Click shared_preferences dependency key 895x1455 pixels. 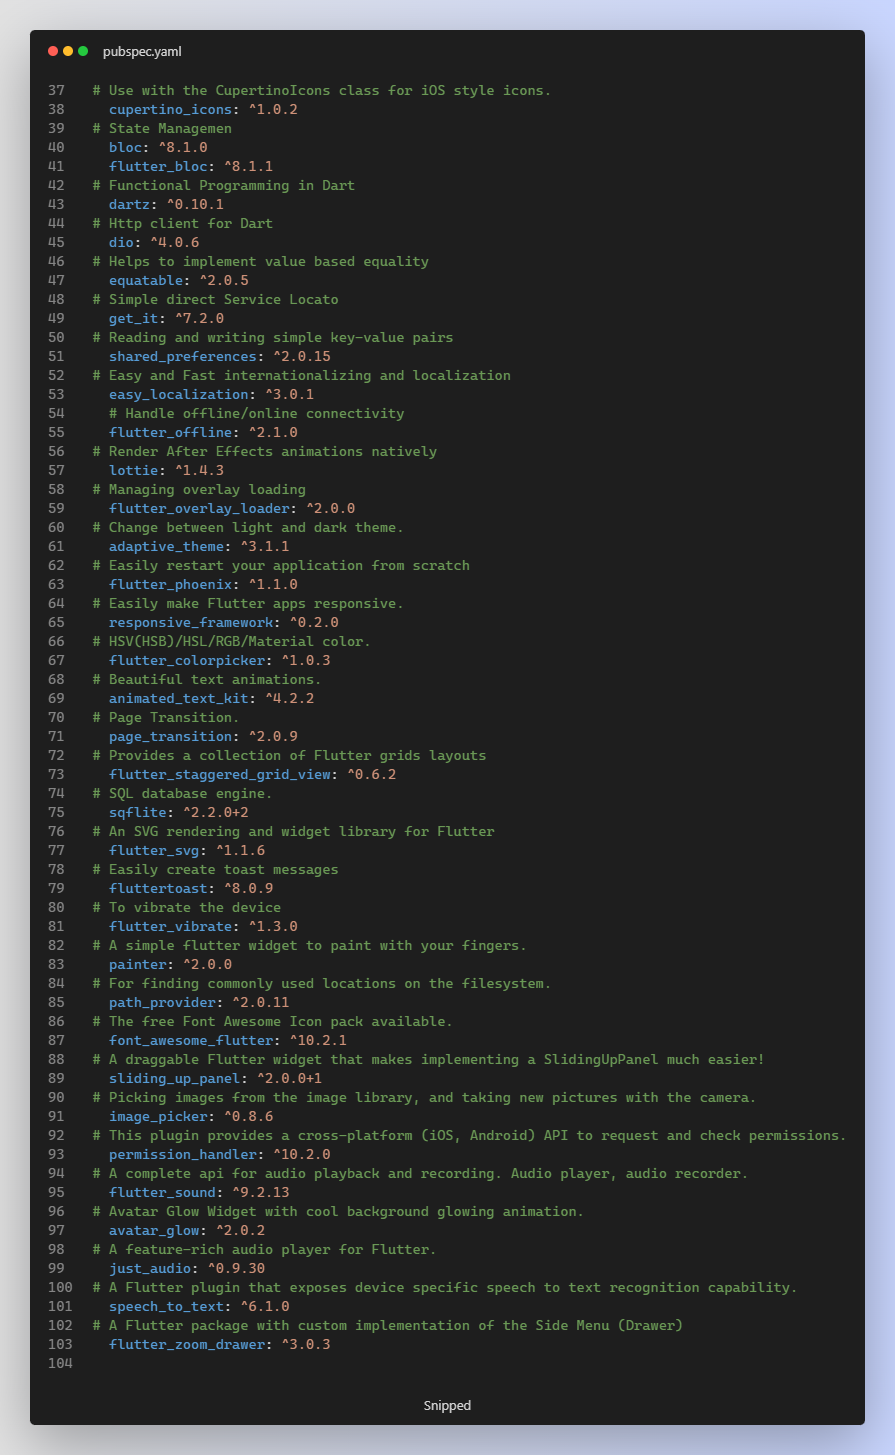[183, 356]
